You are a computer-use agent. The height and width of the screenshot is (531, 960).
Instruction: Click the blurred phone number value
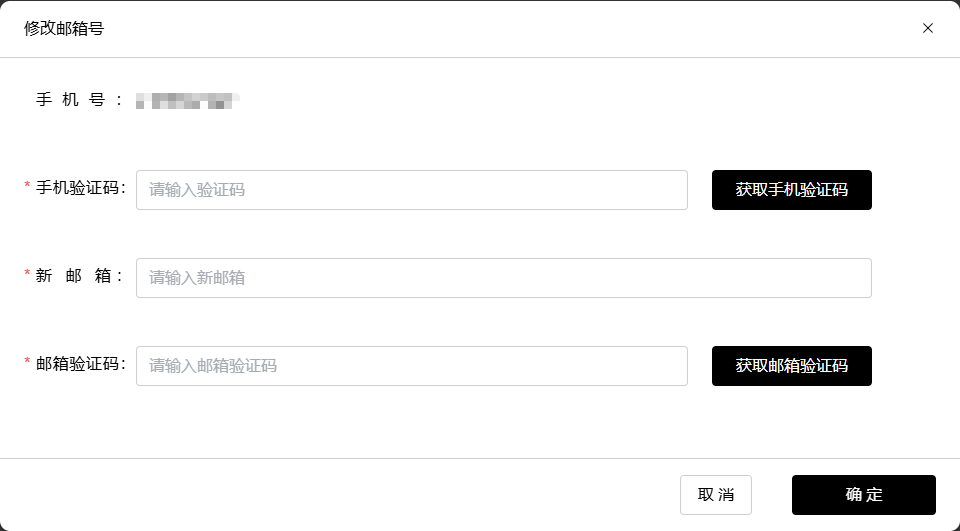[187, 100]
